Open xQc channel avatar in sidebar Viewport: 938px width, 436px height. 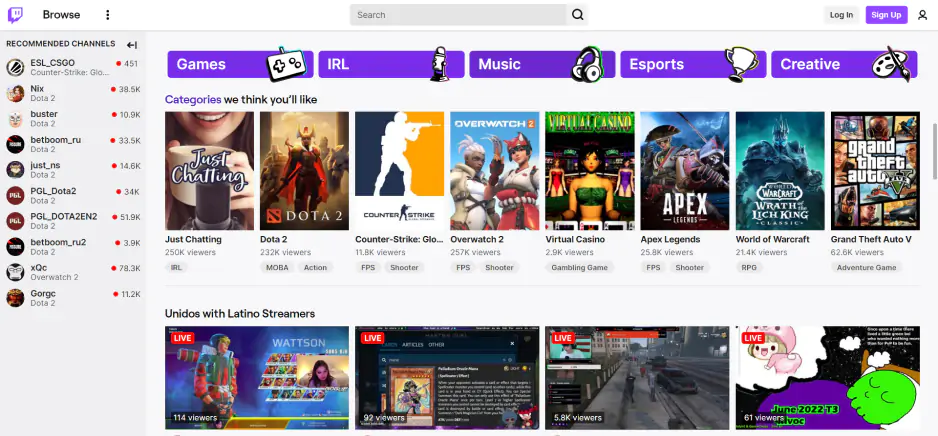tap(15, 272)
